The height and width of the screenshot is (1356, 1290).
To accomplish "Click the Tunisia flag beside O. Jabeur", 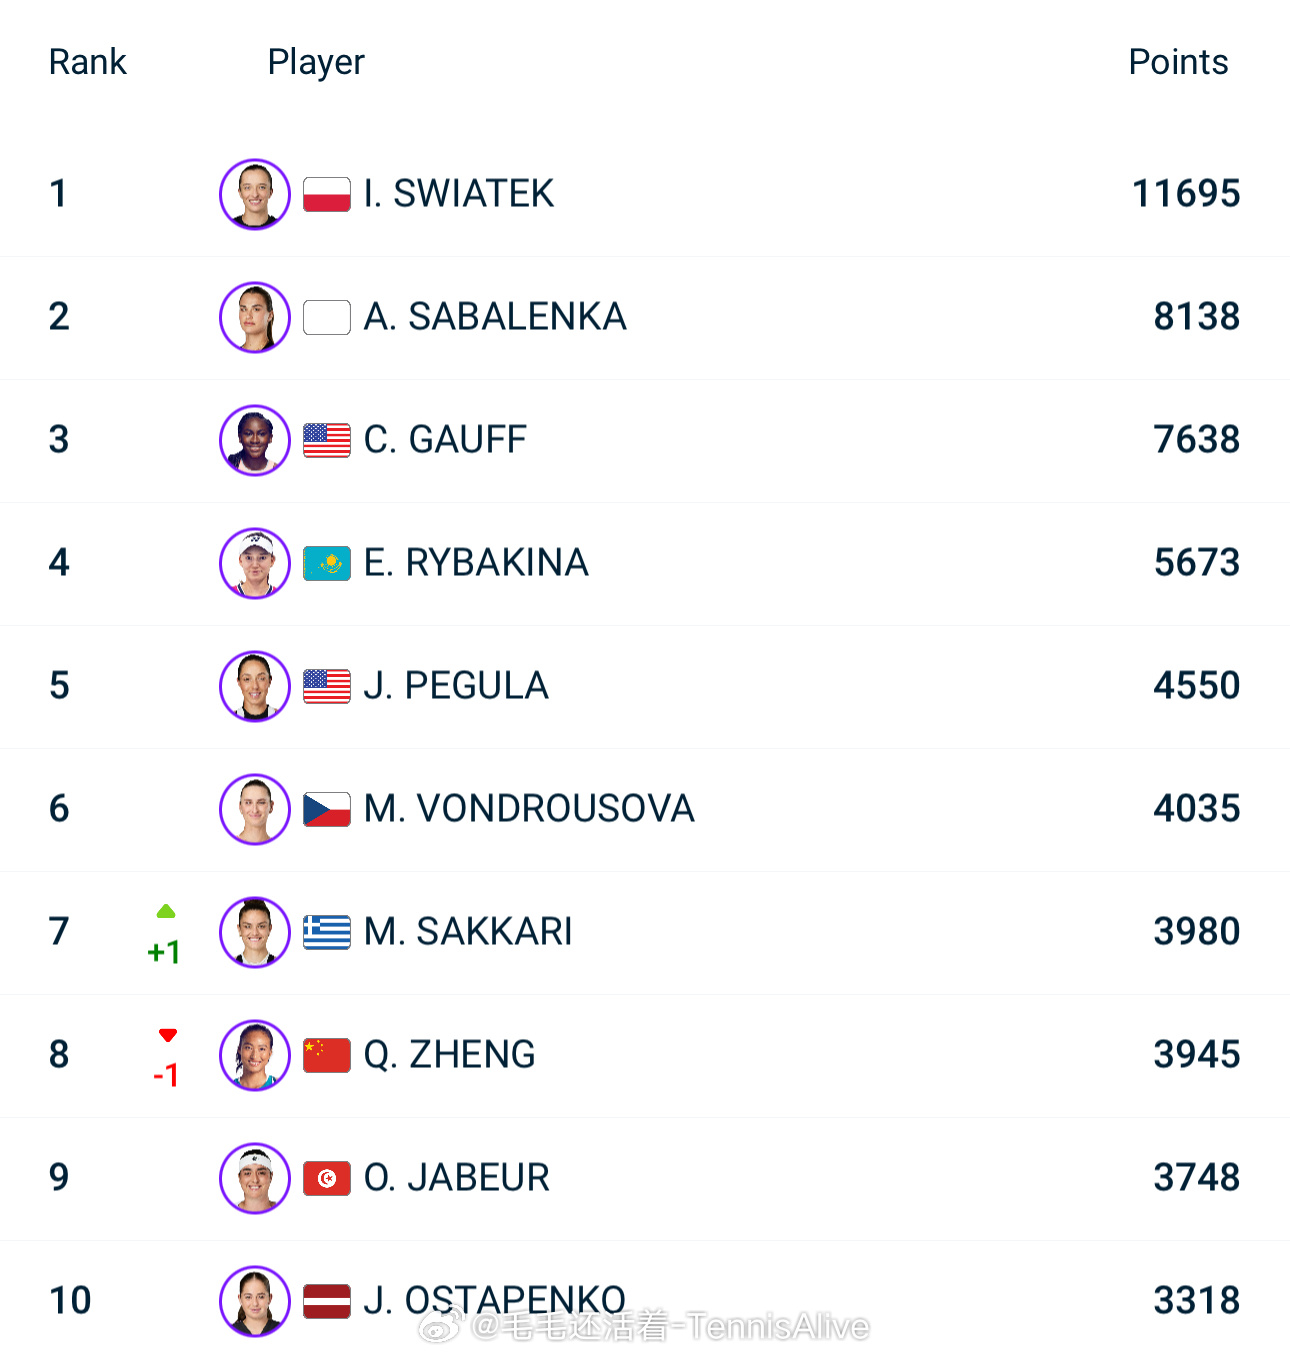I will tap(326, 1178).
